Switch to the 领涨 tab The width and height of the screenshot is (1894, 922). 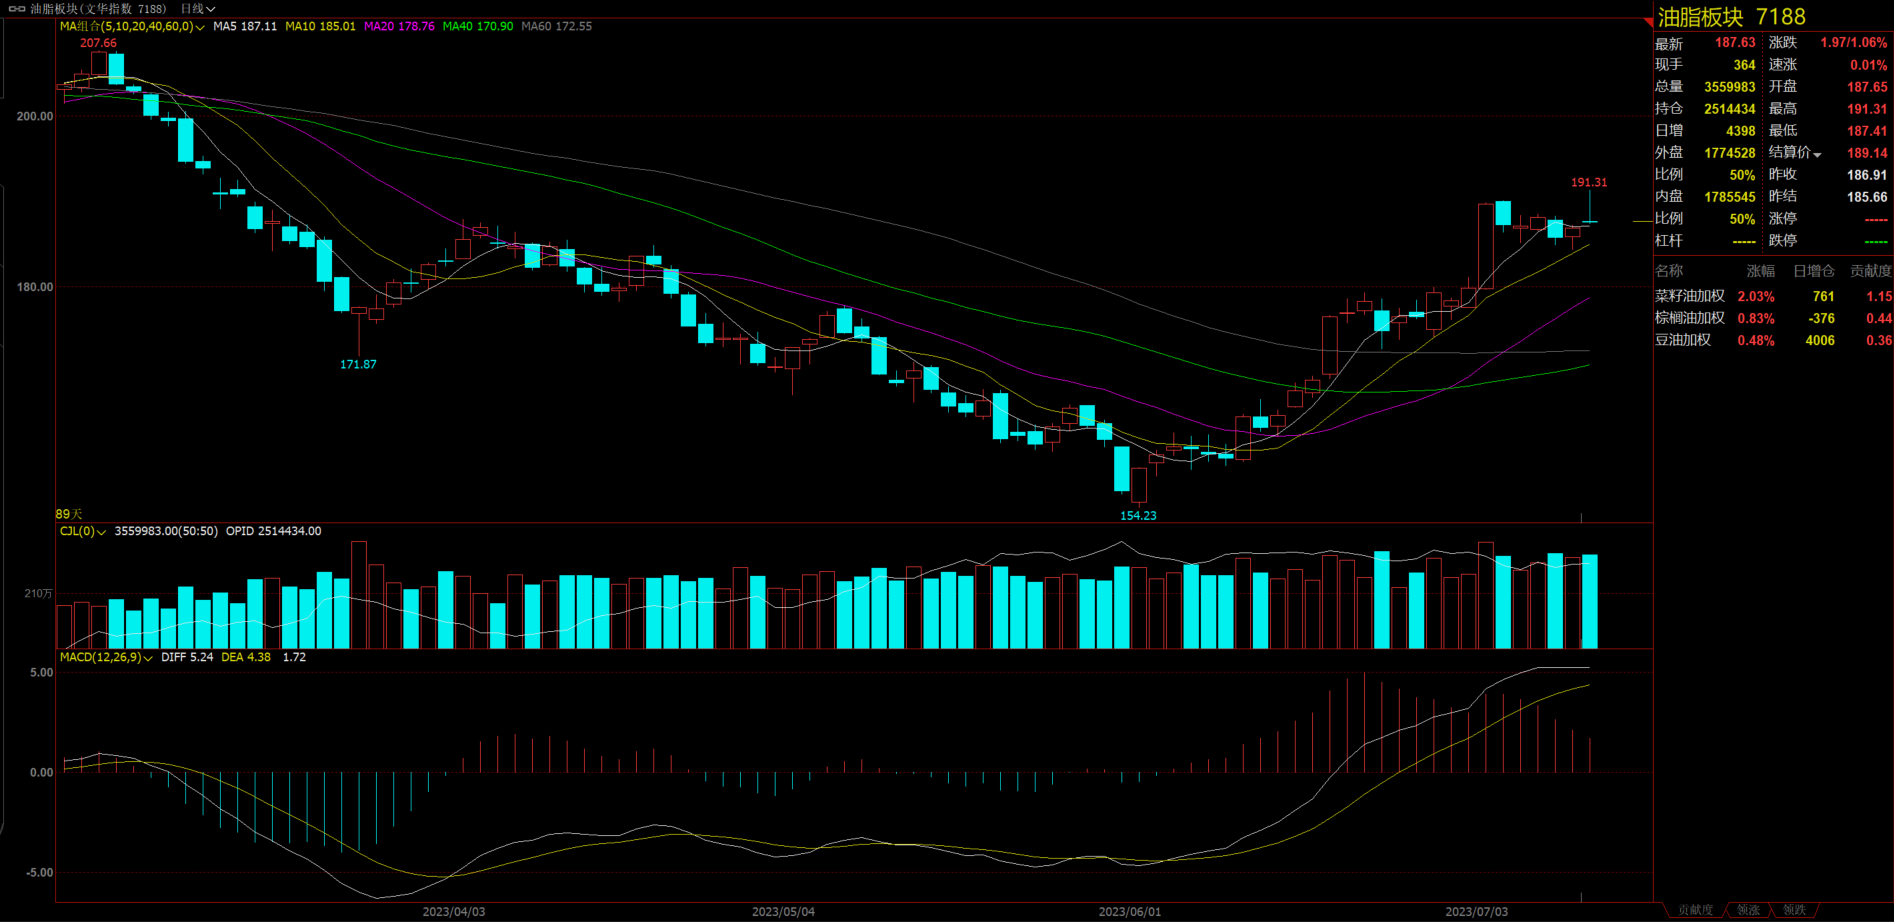(1748, 910)
